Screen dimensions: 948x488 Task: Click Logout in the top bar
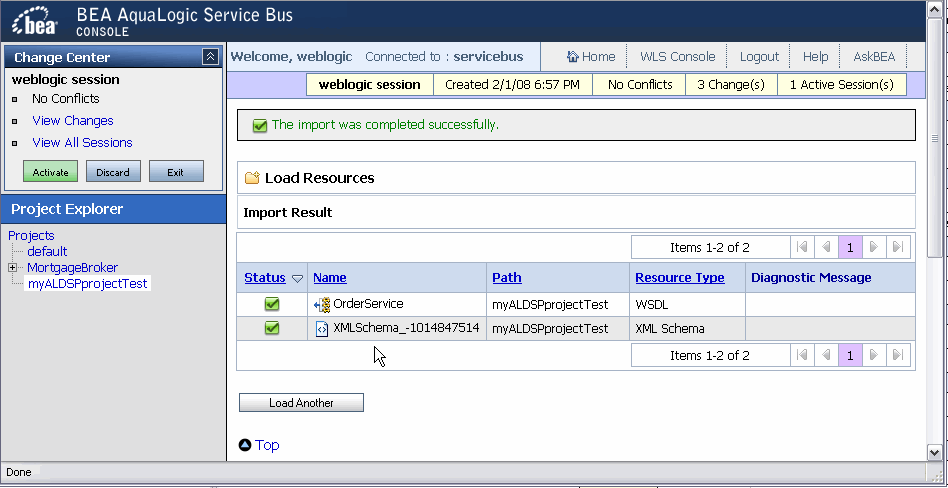(759, 57)
